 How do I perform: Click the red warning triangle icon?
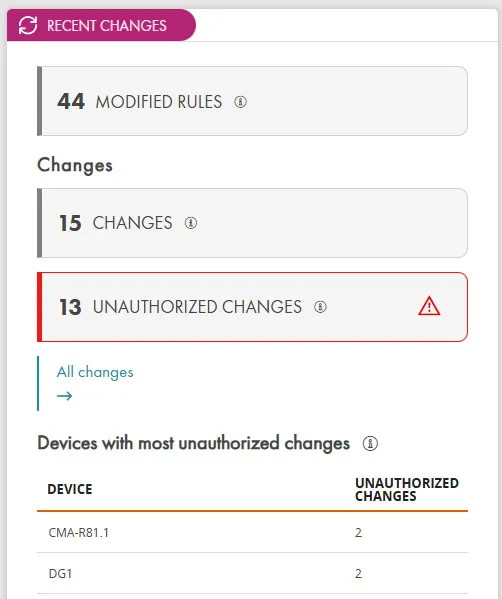point(429,306)
